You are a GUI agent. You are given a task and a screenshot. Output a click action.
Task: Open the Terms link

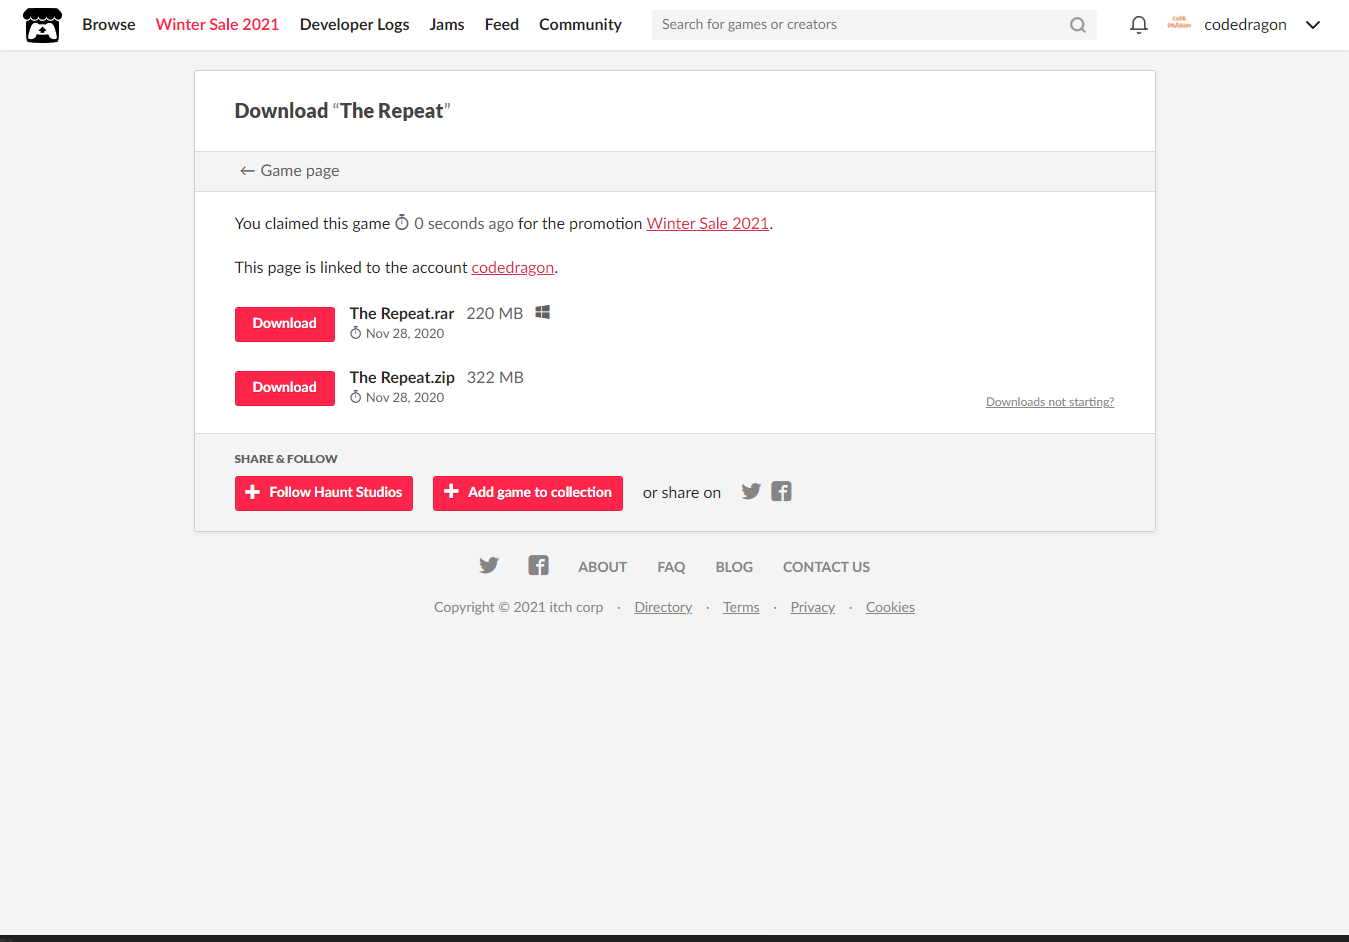(x=741, y=607)
